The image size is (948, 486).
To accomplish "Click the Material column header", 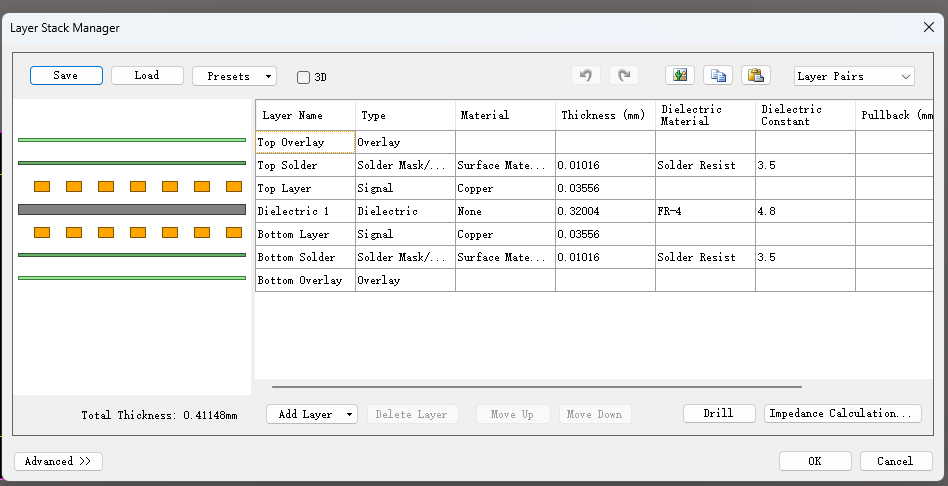I will pyautogui.click(x=505, y=115).
